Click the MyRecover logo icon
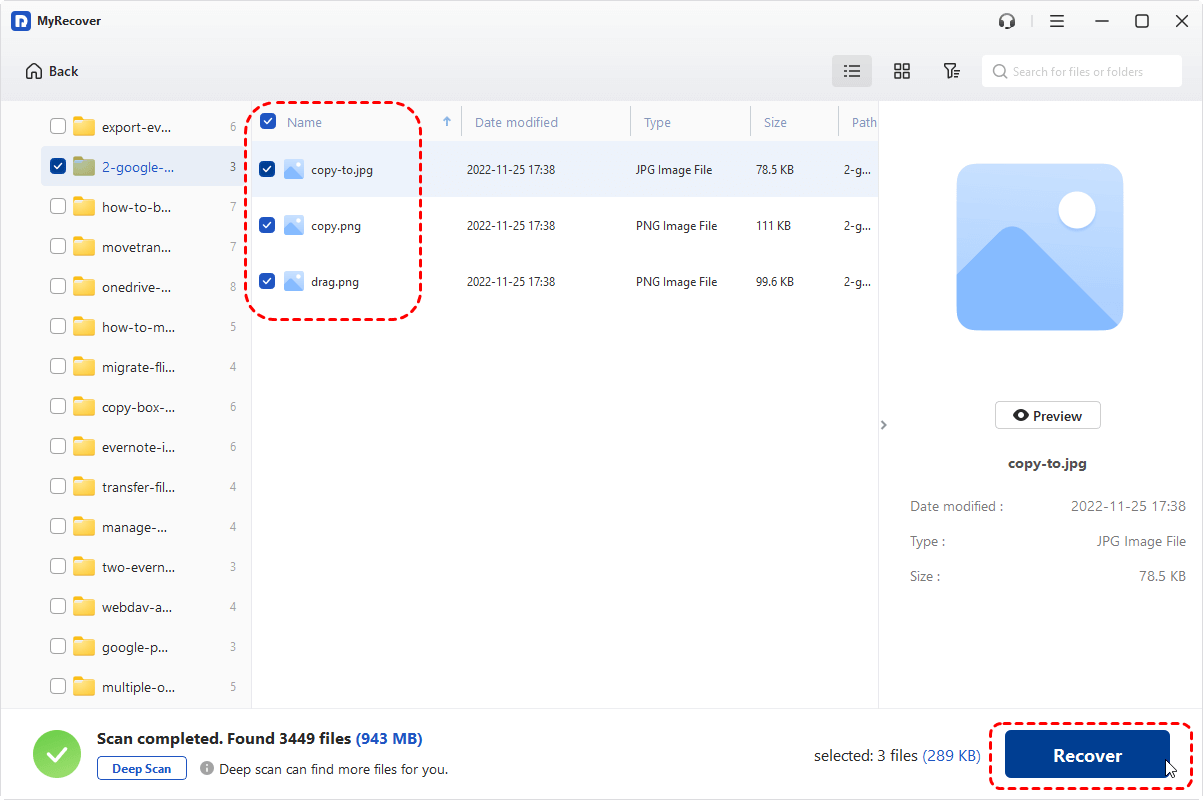1203x800 pixels. pyautogui.click(x=22, y=20)
